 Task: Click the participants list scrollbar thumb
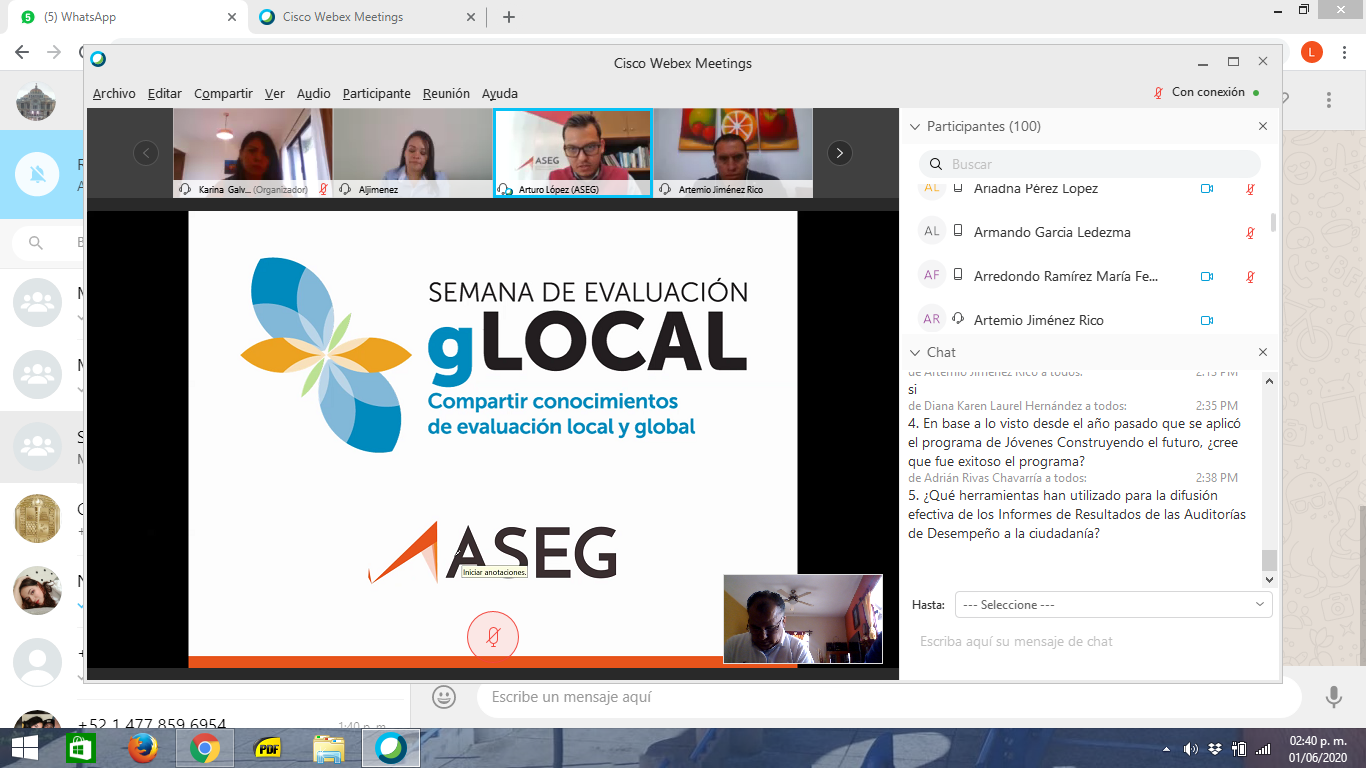tap(1273, 222)
